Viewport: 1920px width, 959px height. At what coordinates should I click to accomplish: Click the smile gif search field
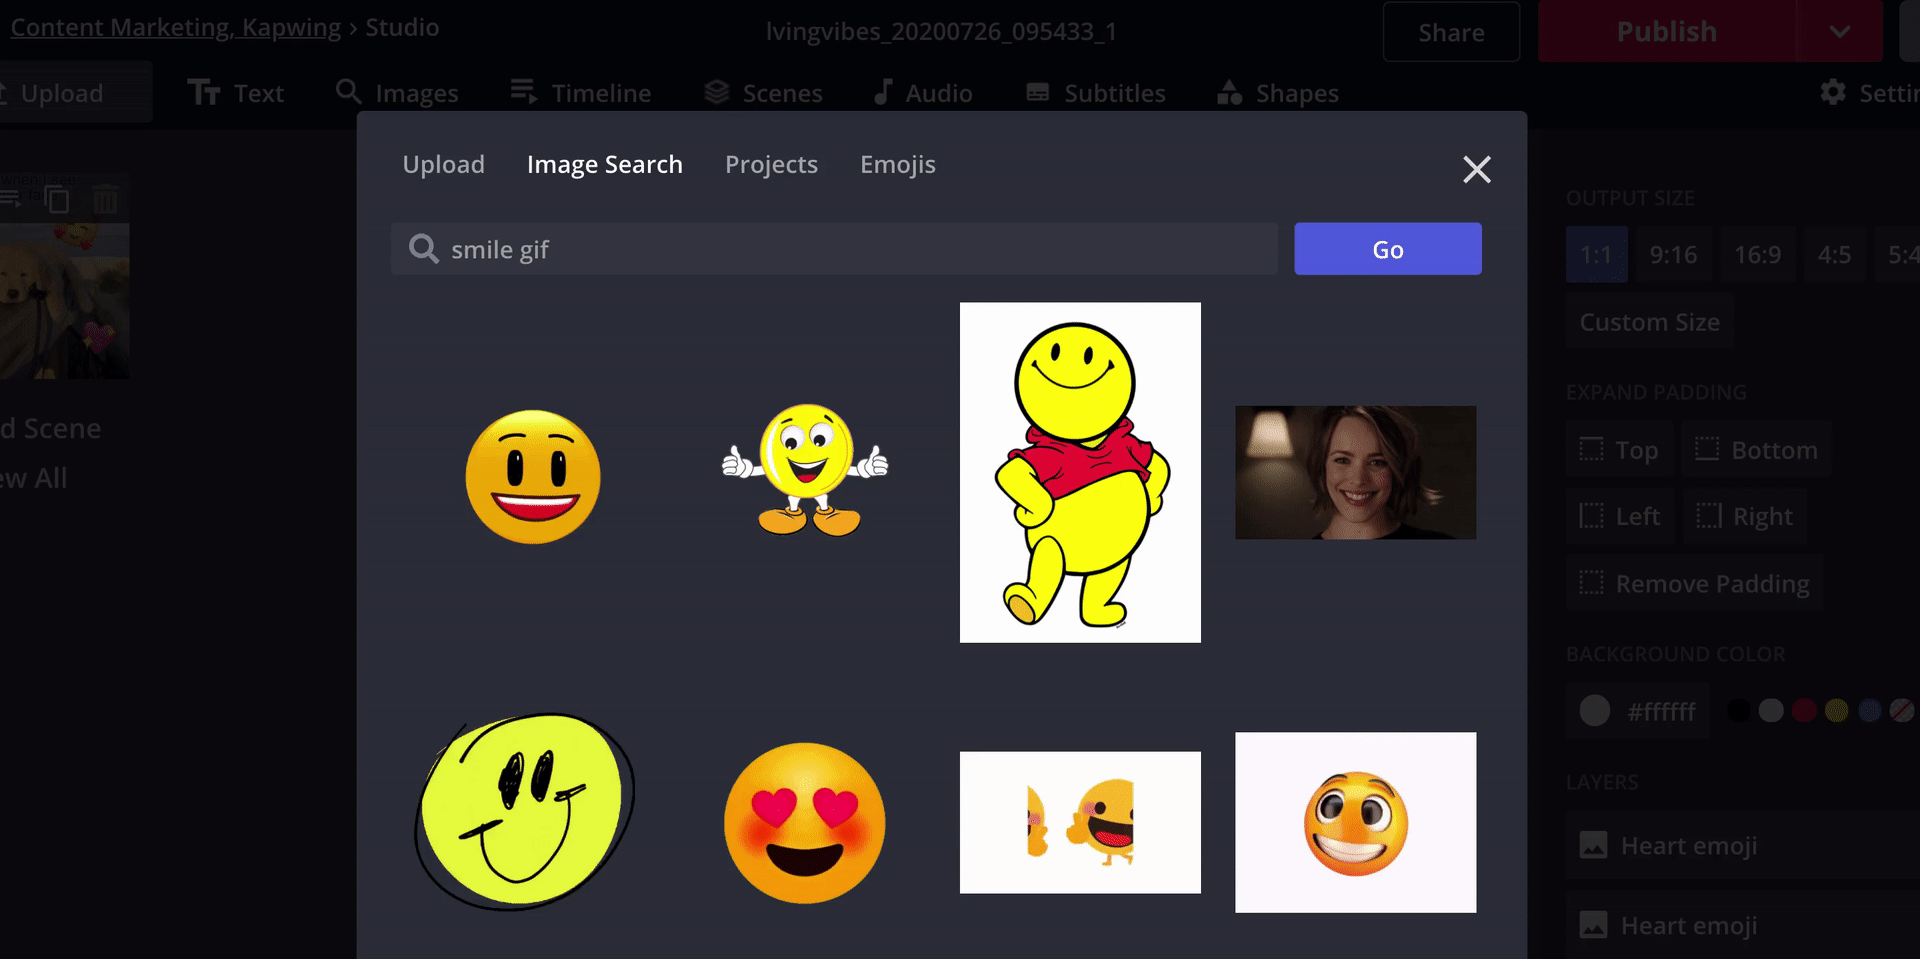click(x=850, y=249)
